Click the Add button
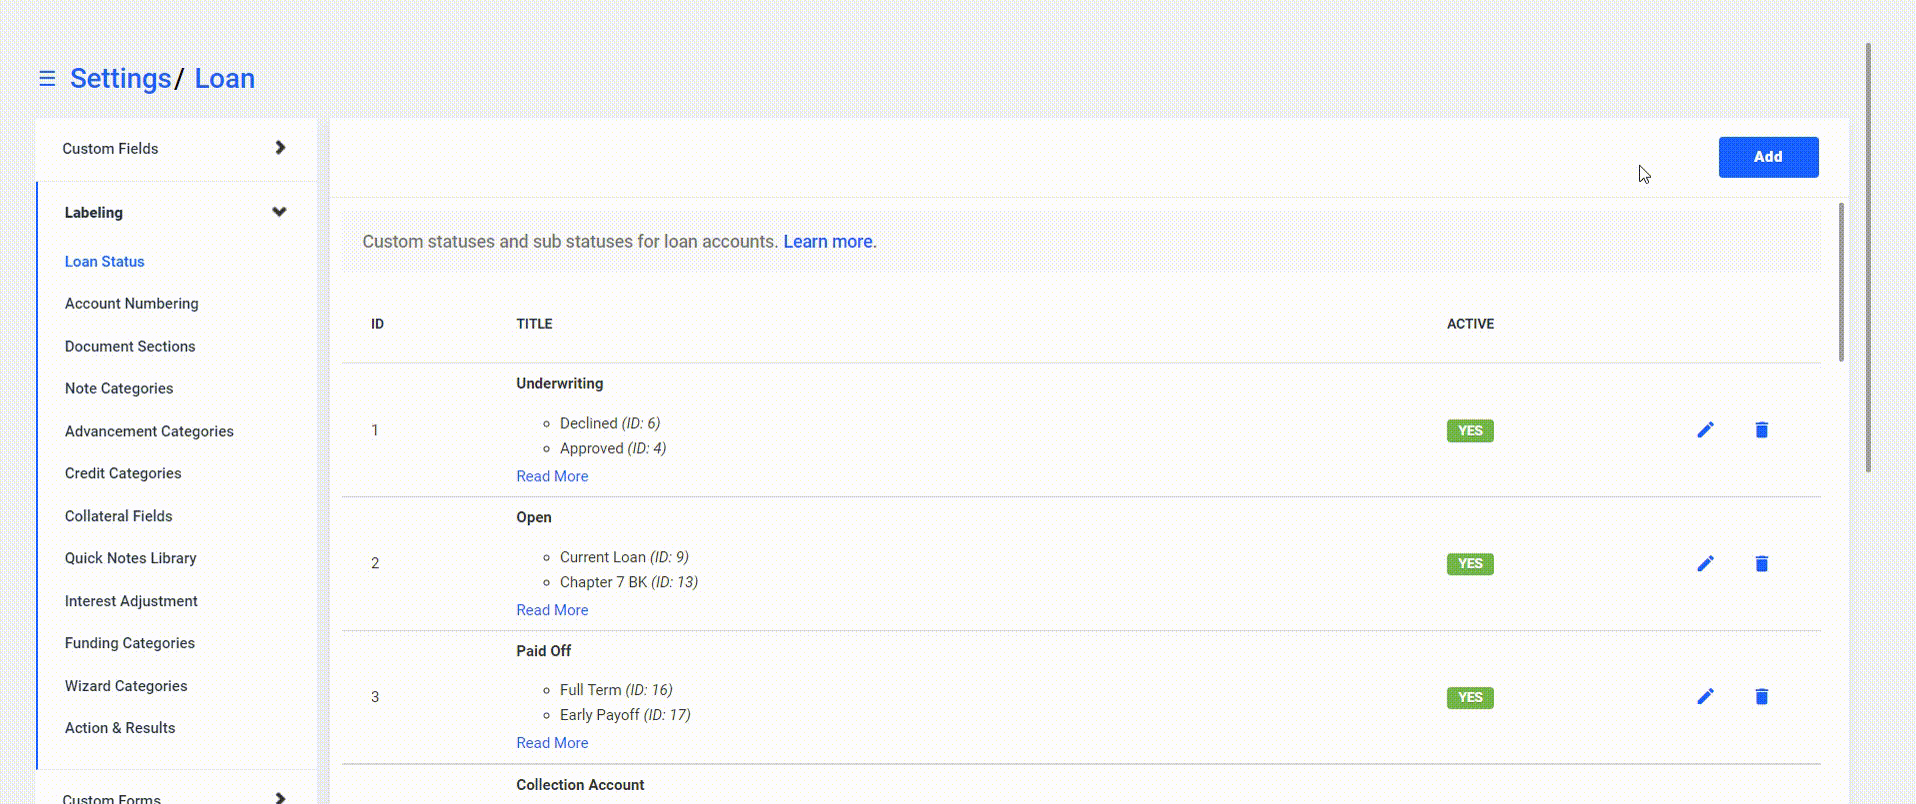Image resolution: width=1916 pixels, height=804 pixels. pos(1768,157)
